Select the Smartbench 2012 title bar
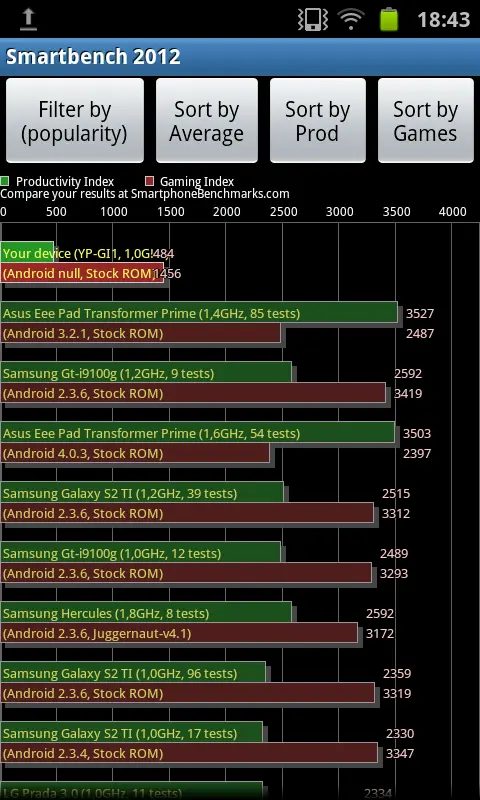The width and height of the screenshot is (480, 800). (240, 57)
